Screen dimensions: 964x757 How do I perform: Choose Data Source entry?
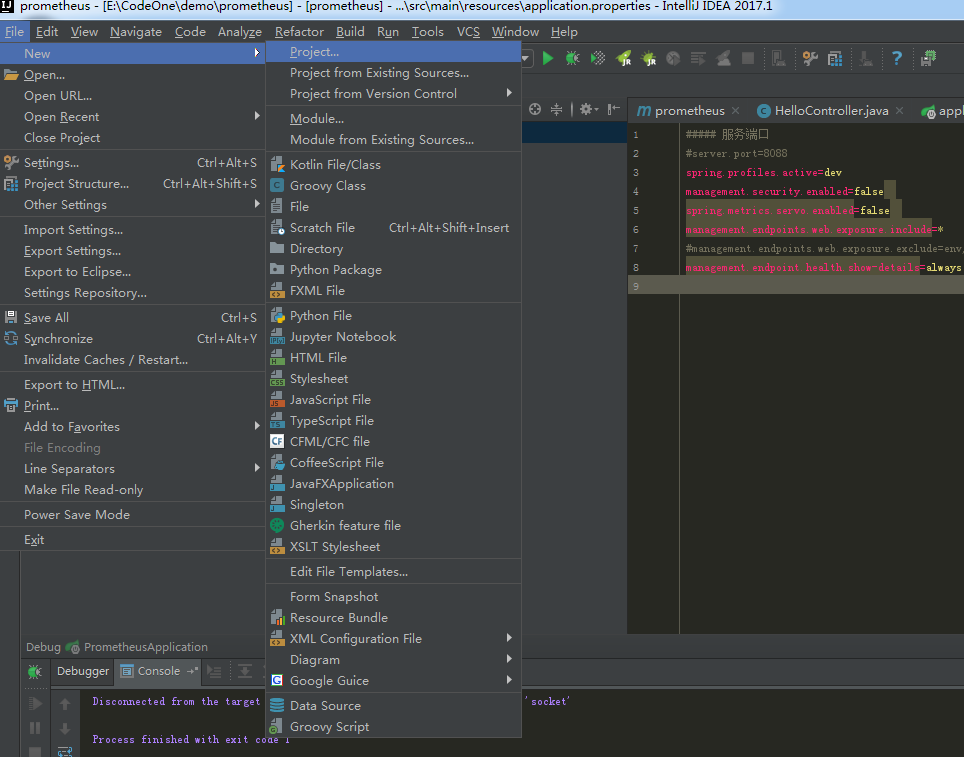point(393,705)
